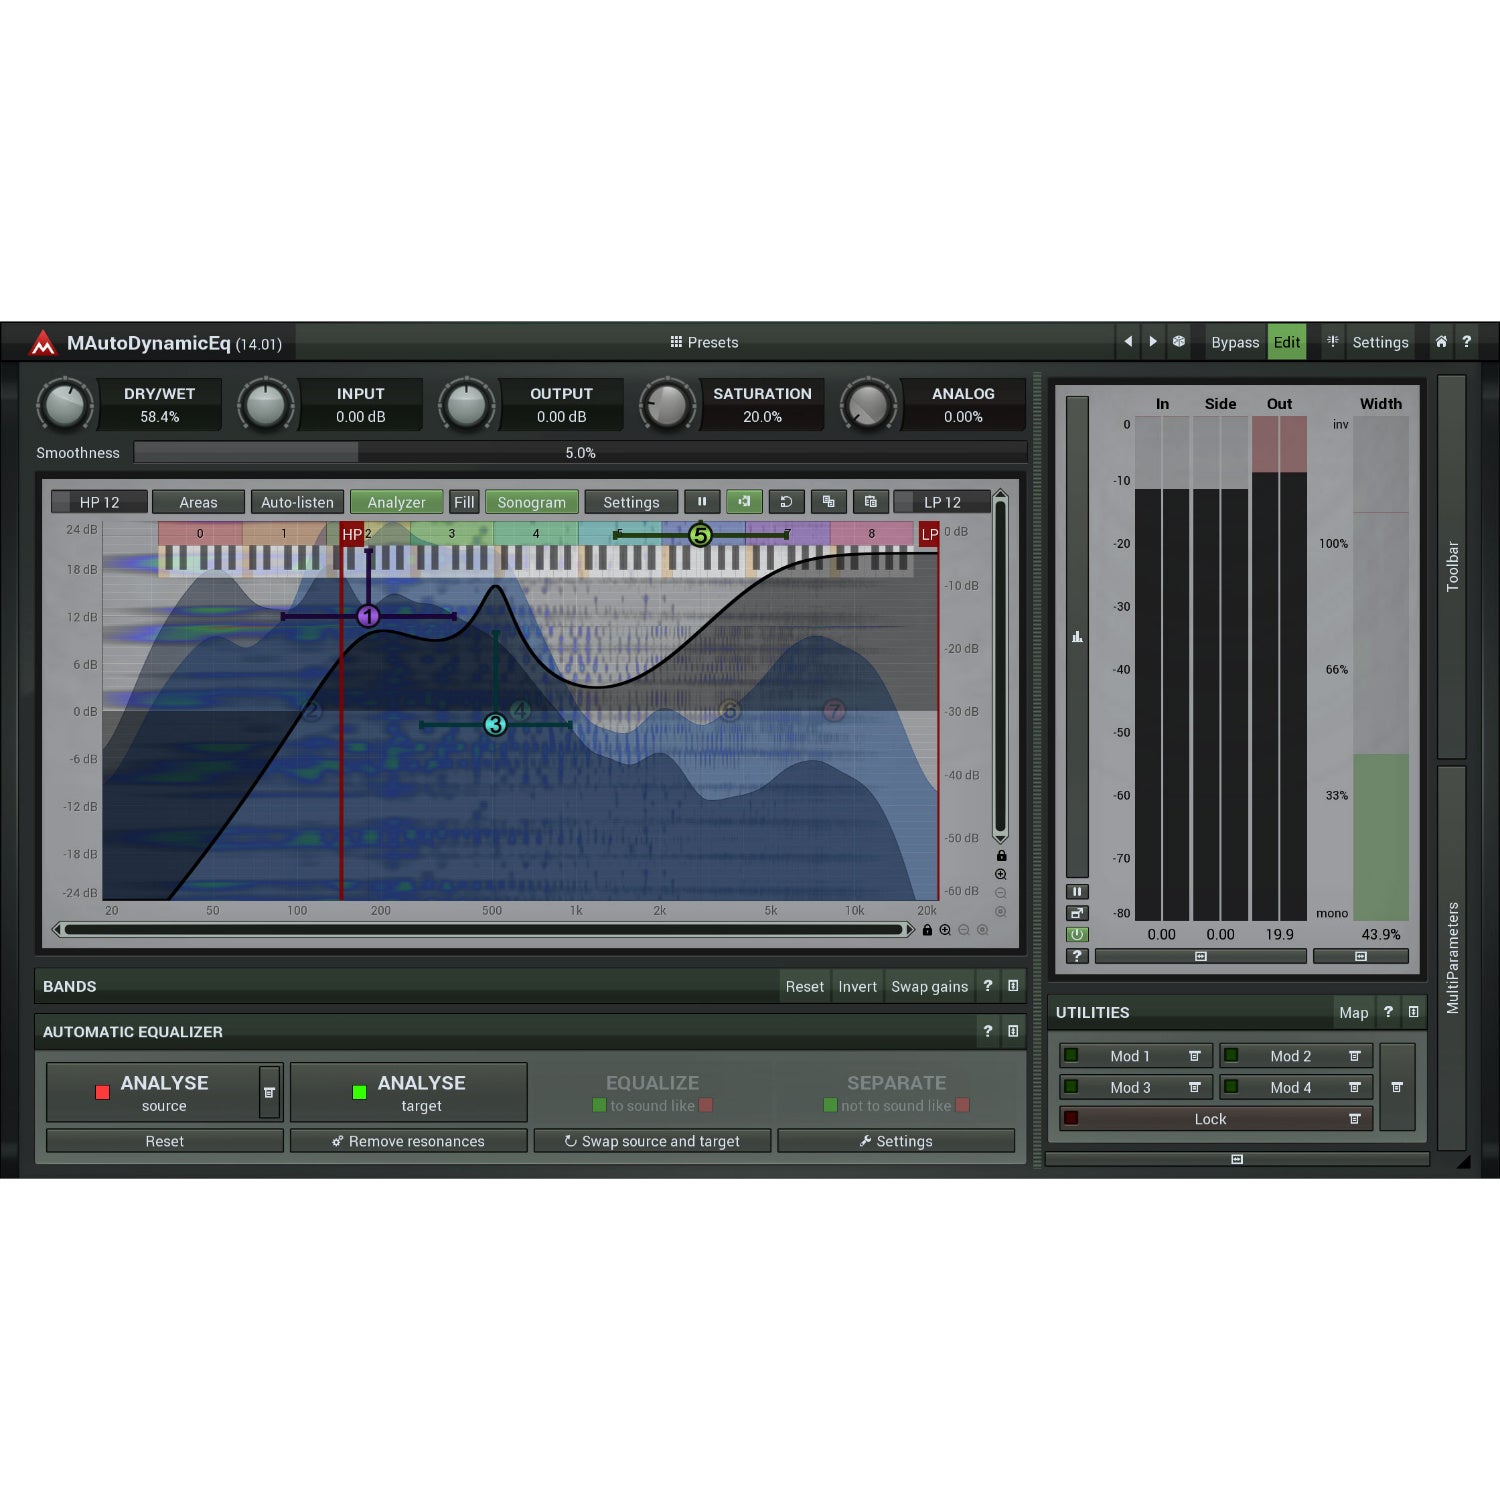Load the previous preset arrow

1128,342
